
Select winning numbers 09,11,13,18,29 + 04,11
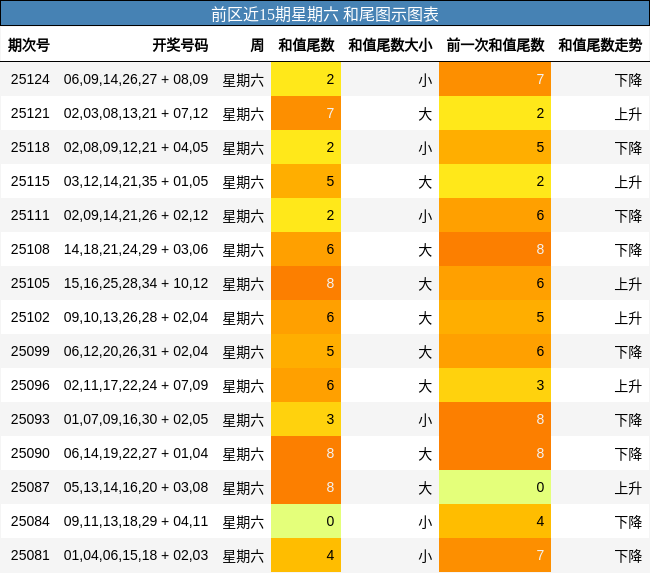pyautogui.click(x=136, y=521)
